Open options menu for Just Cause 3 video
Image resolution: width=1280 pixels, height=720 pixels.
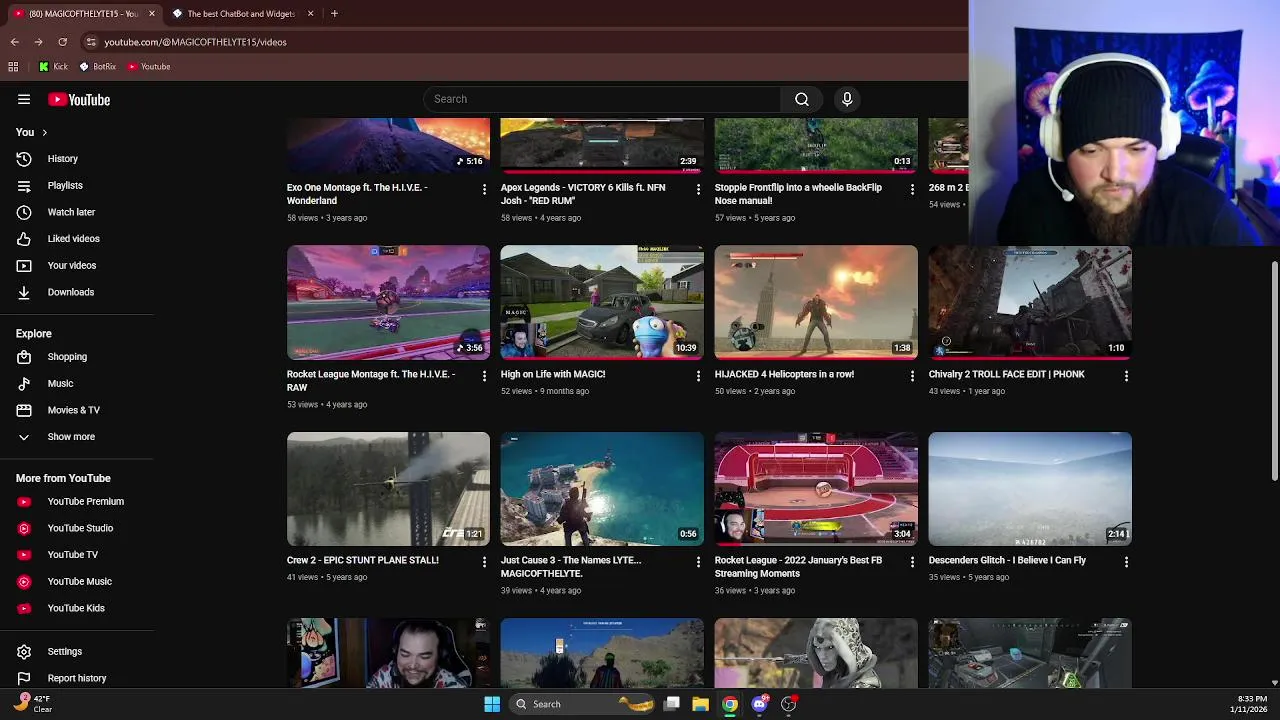[698, 562]
